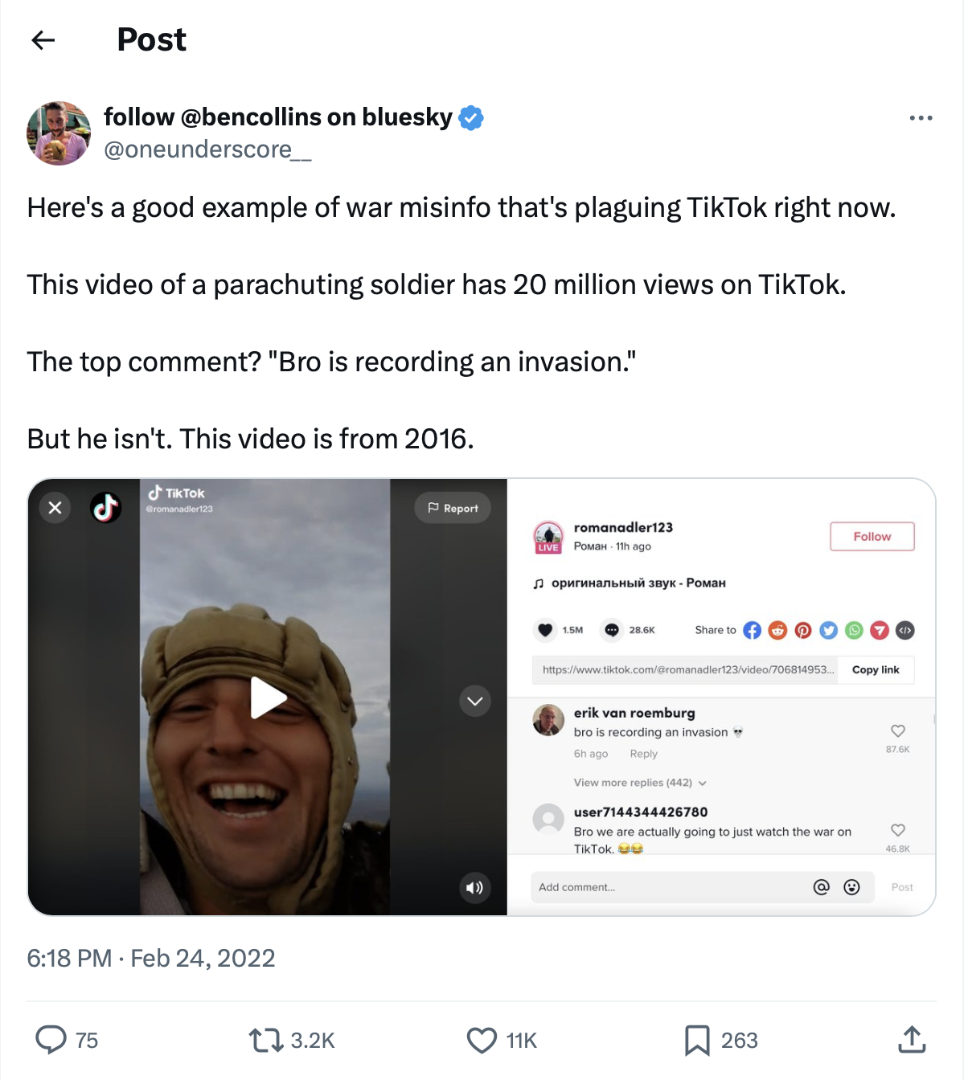Image resolution: width=968 pixels, height=1080 pixels.
Task: Close the TikTok video viewer
Action: coord(55,508)
